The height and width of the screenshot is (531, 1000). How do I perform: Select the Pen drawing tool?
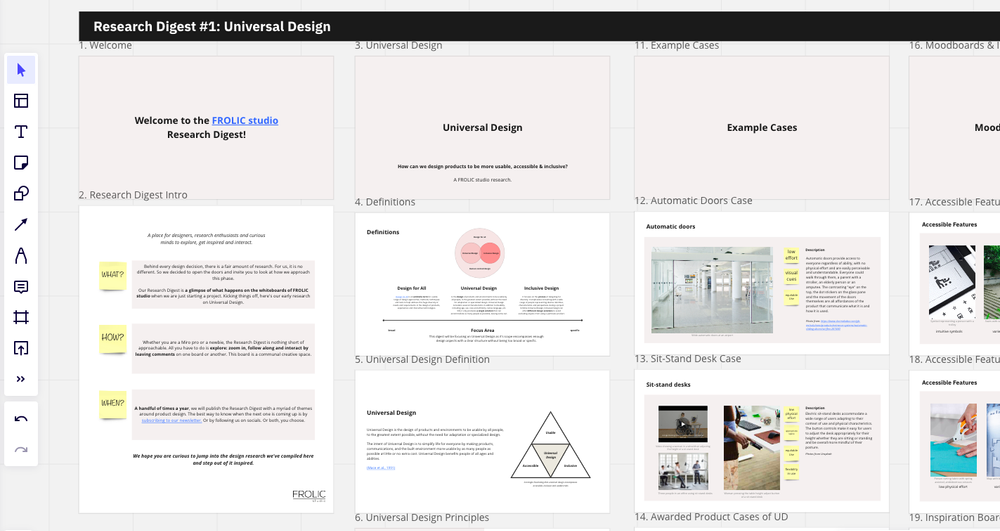click(21, 256)
